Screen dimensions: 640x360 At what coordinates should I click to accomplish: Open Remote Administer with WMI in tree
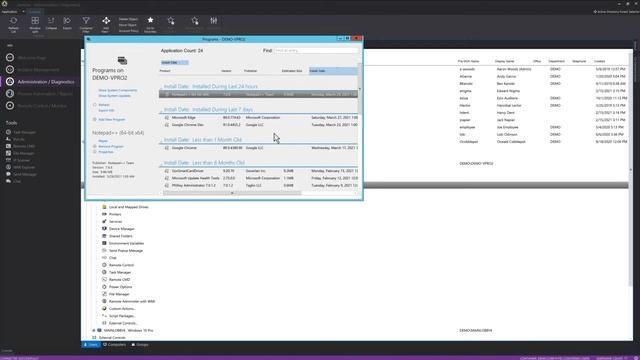point(129,302)
